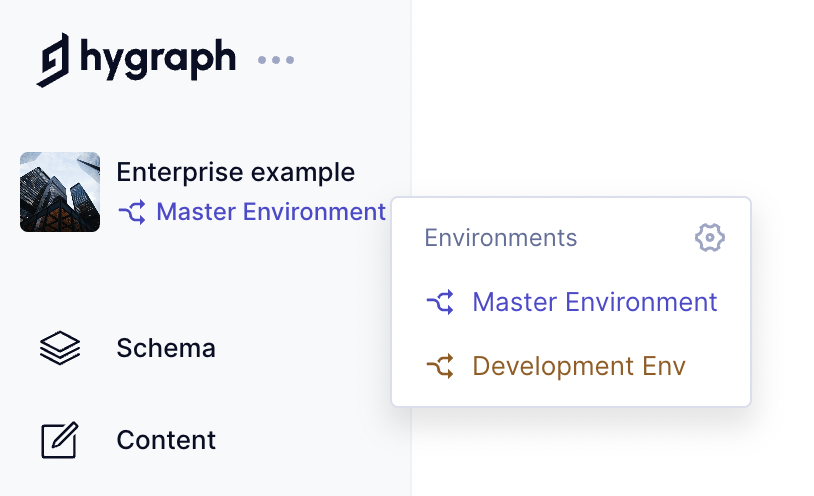Click the Schema layers icon
The width and height of the screenshot is (814, 496).
tap(59, 348)
